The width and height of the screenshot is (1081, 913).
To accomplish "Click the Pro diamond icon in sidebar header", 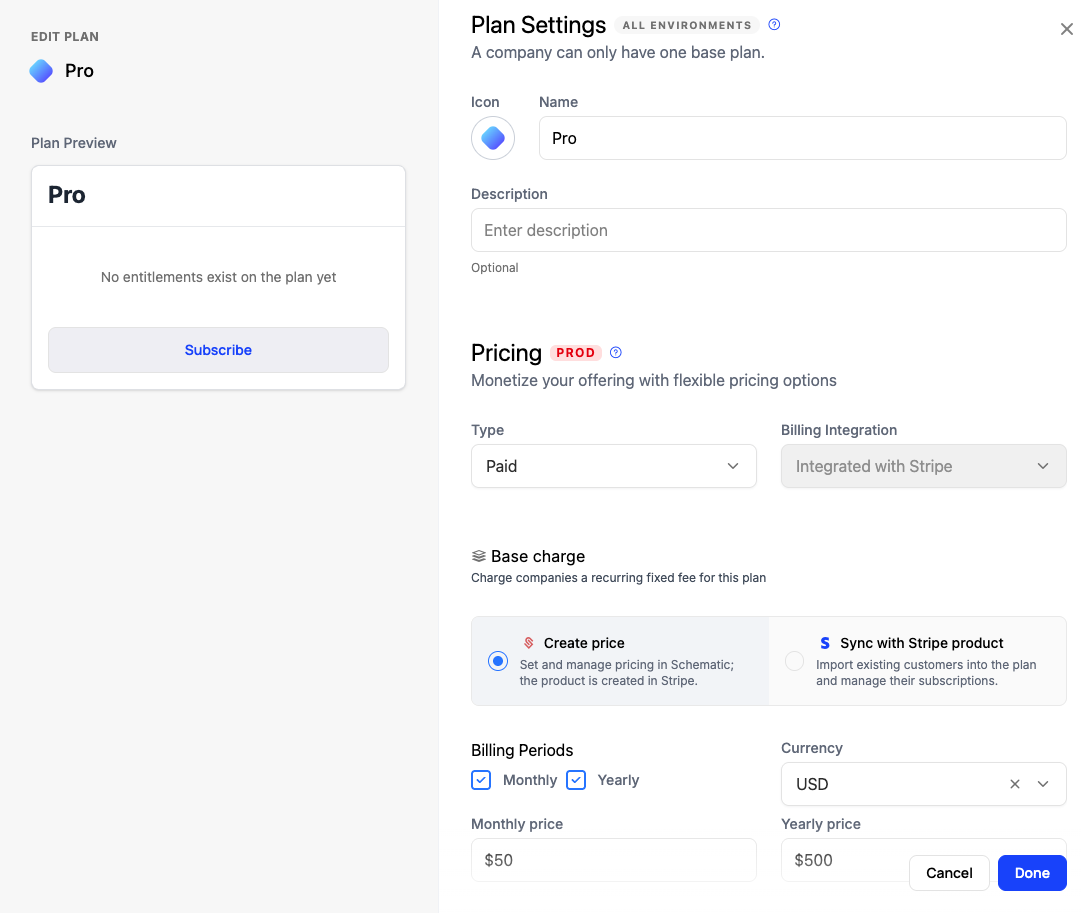I will tap(41, 71).
